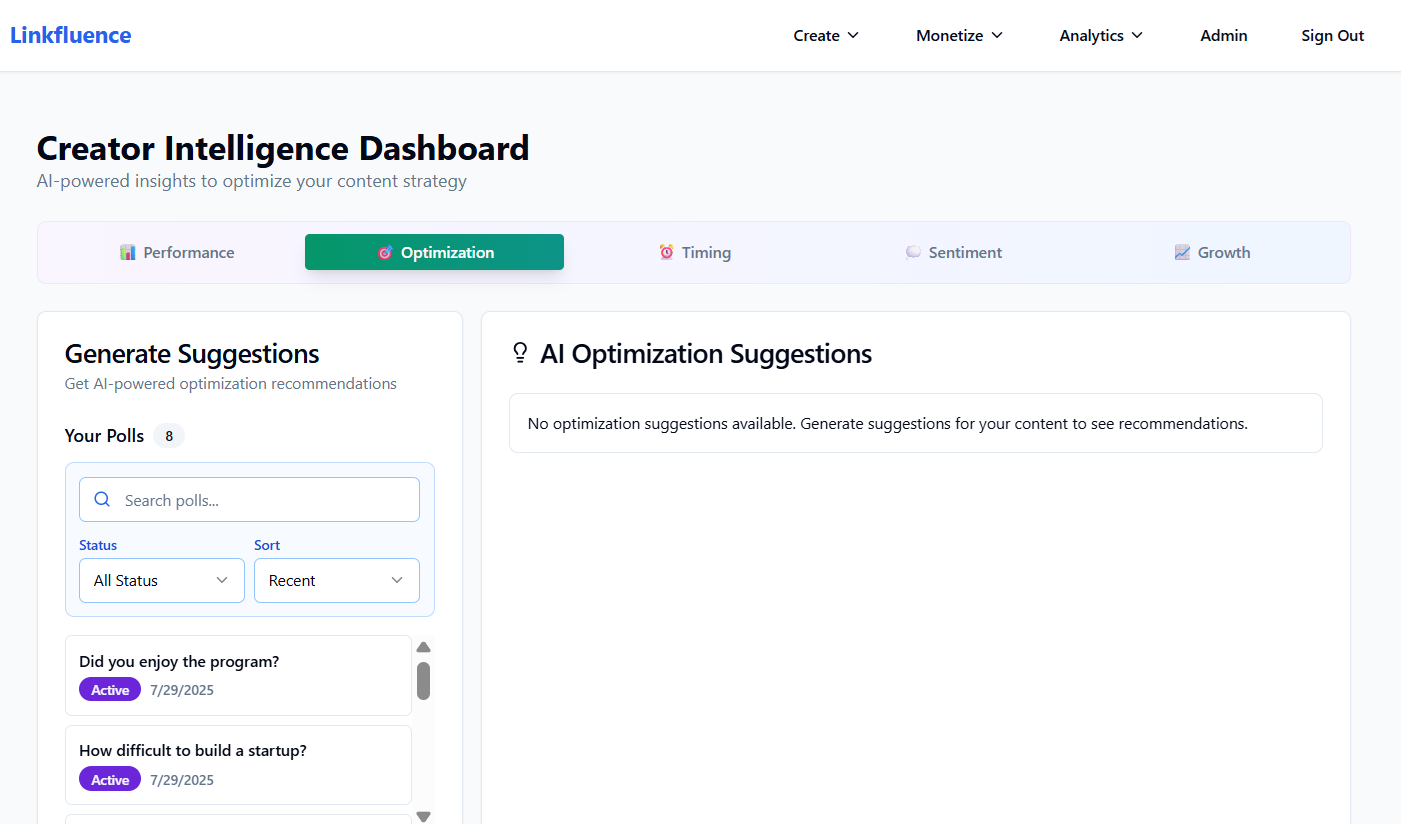Open the Analytics dropdown menu
The height and width of the screenshot is (824, 1401).
[1101, 36]
